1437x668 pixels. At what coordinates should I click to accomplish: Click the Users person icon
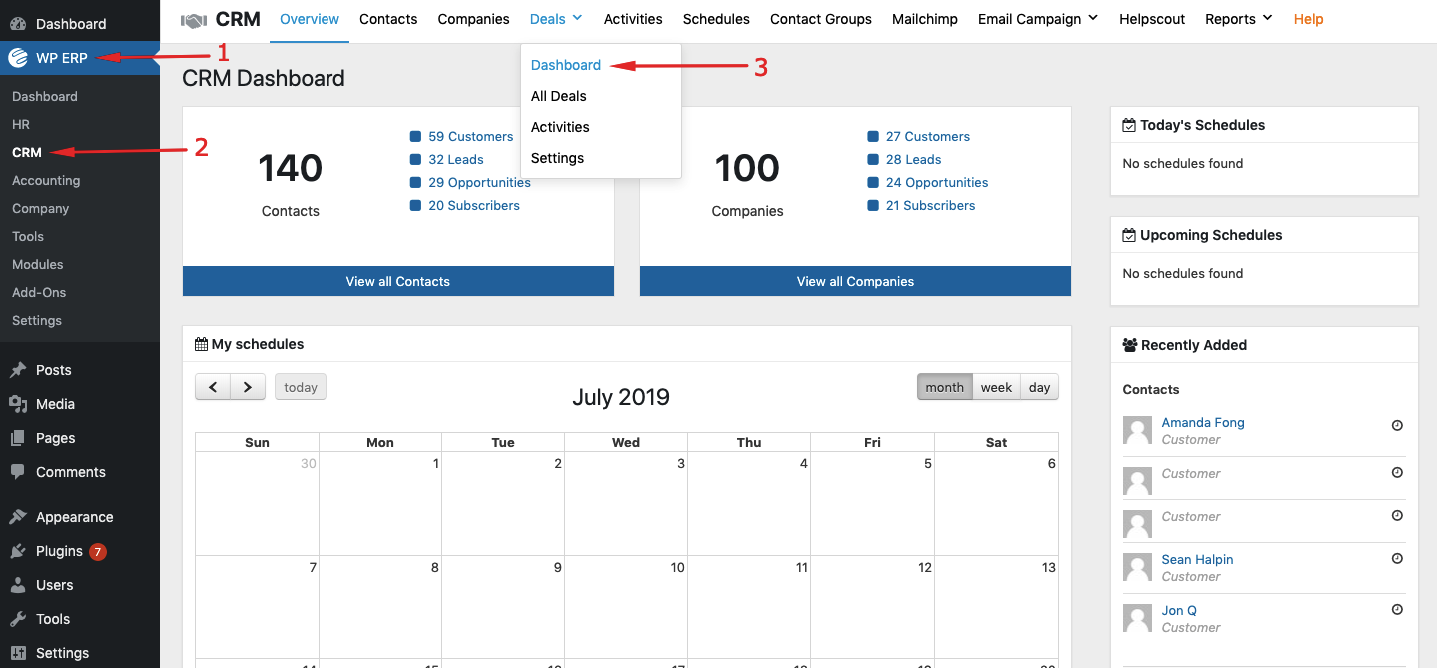coord(18,585)
